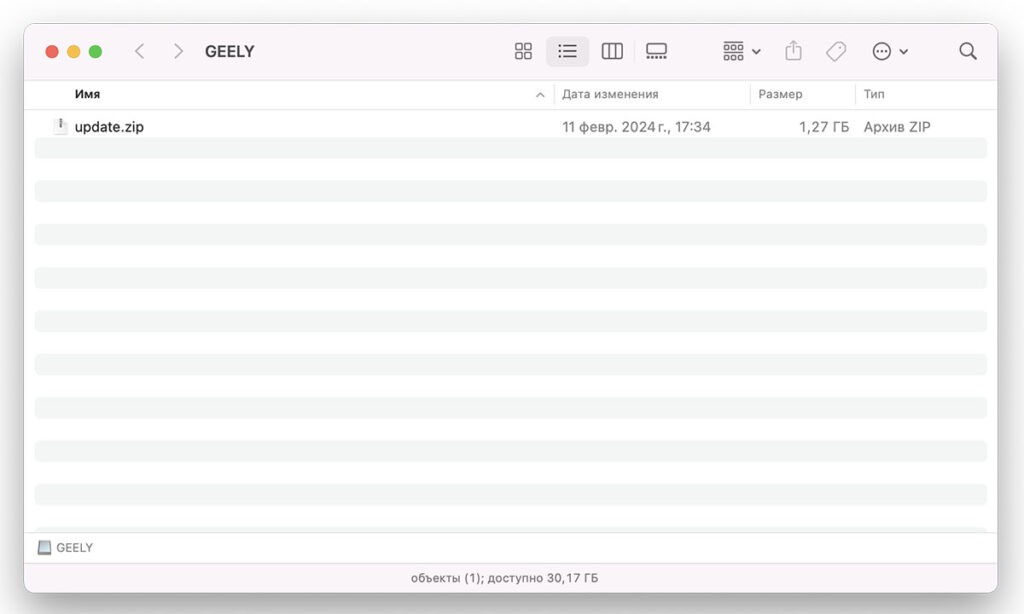
Task: Sort by Дата изменения column header
Action: [x=610, y=94]
